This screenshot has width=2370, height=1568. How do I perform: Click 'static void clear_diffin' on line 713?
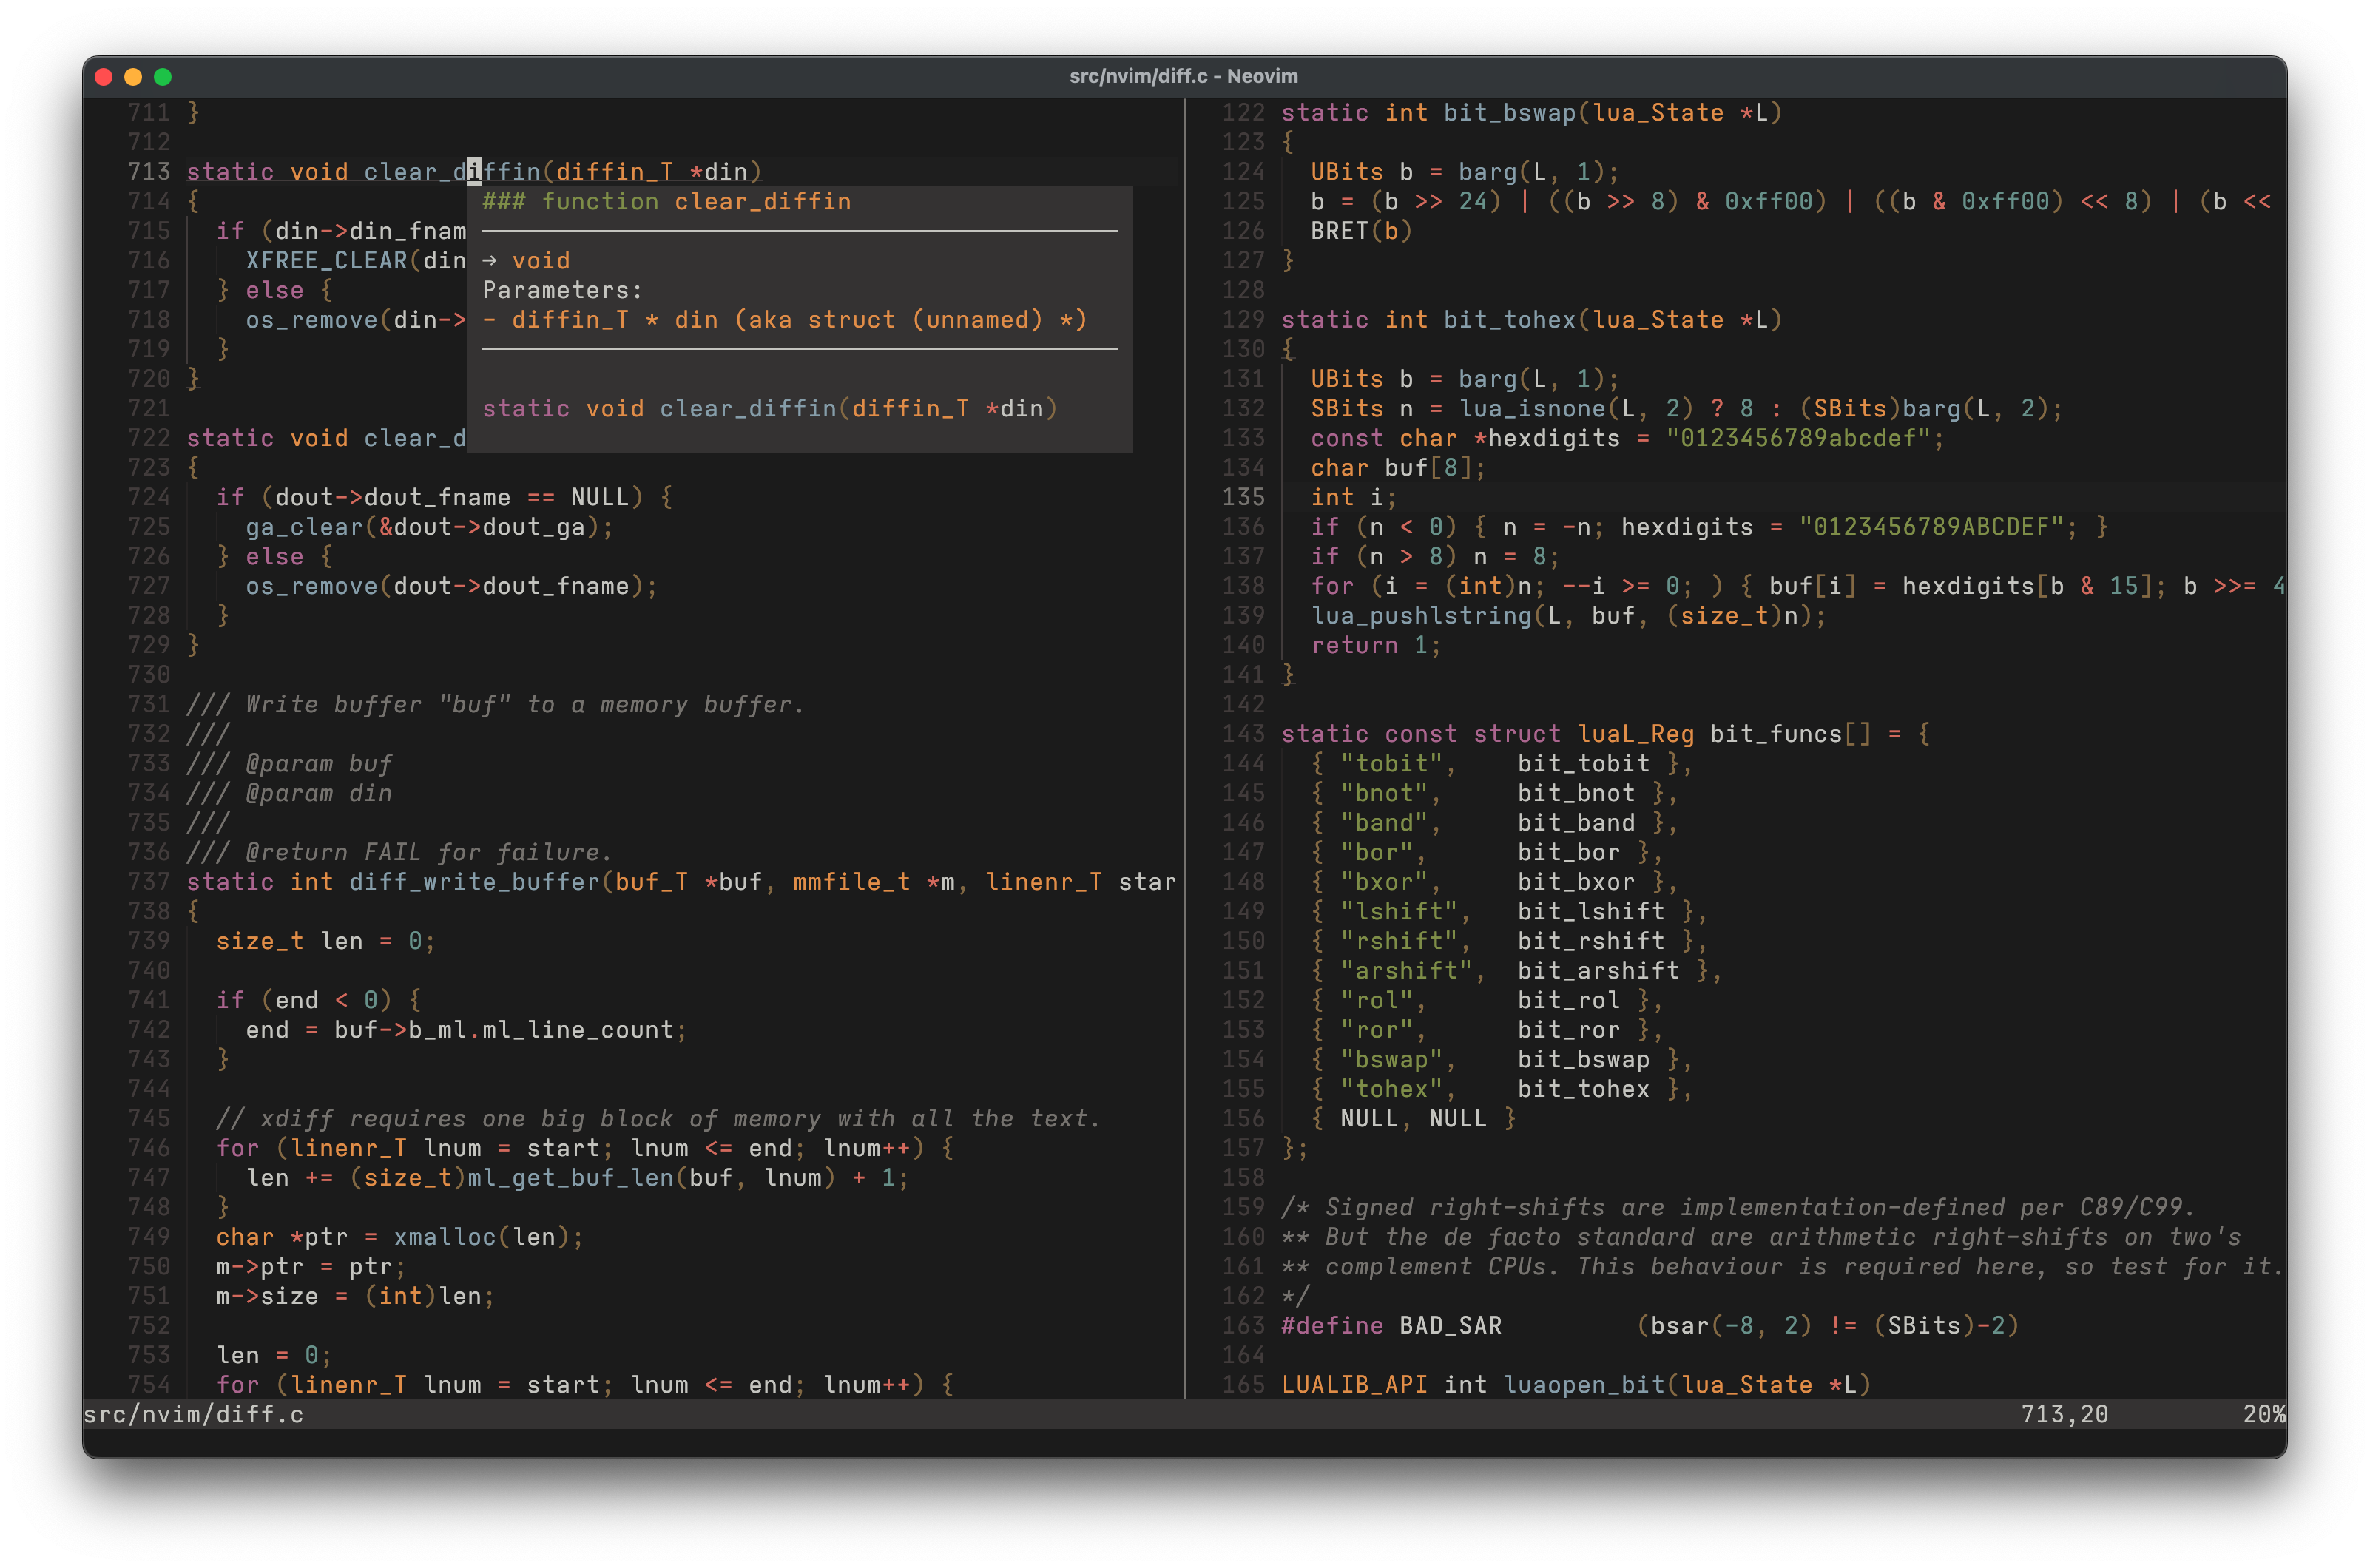363,172
